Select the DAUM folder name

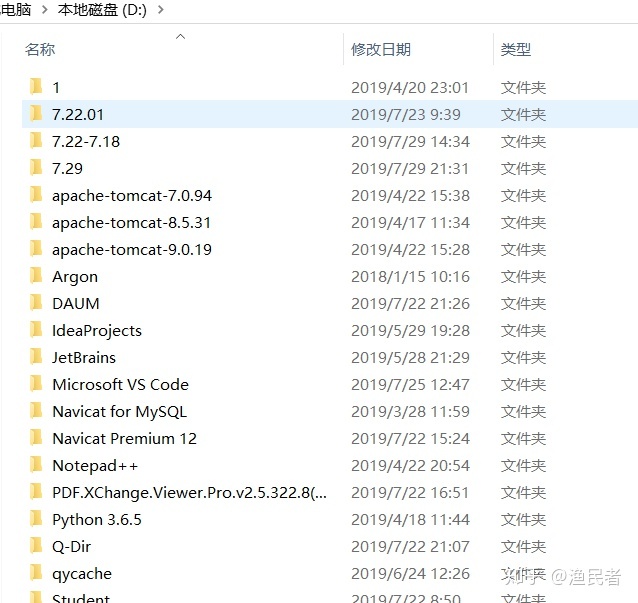tap(76, 304)
